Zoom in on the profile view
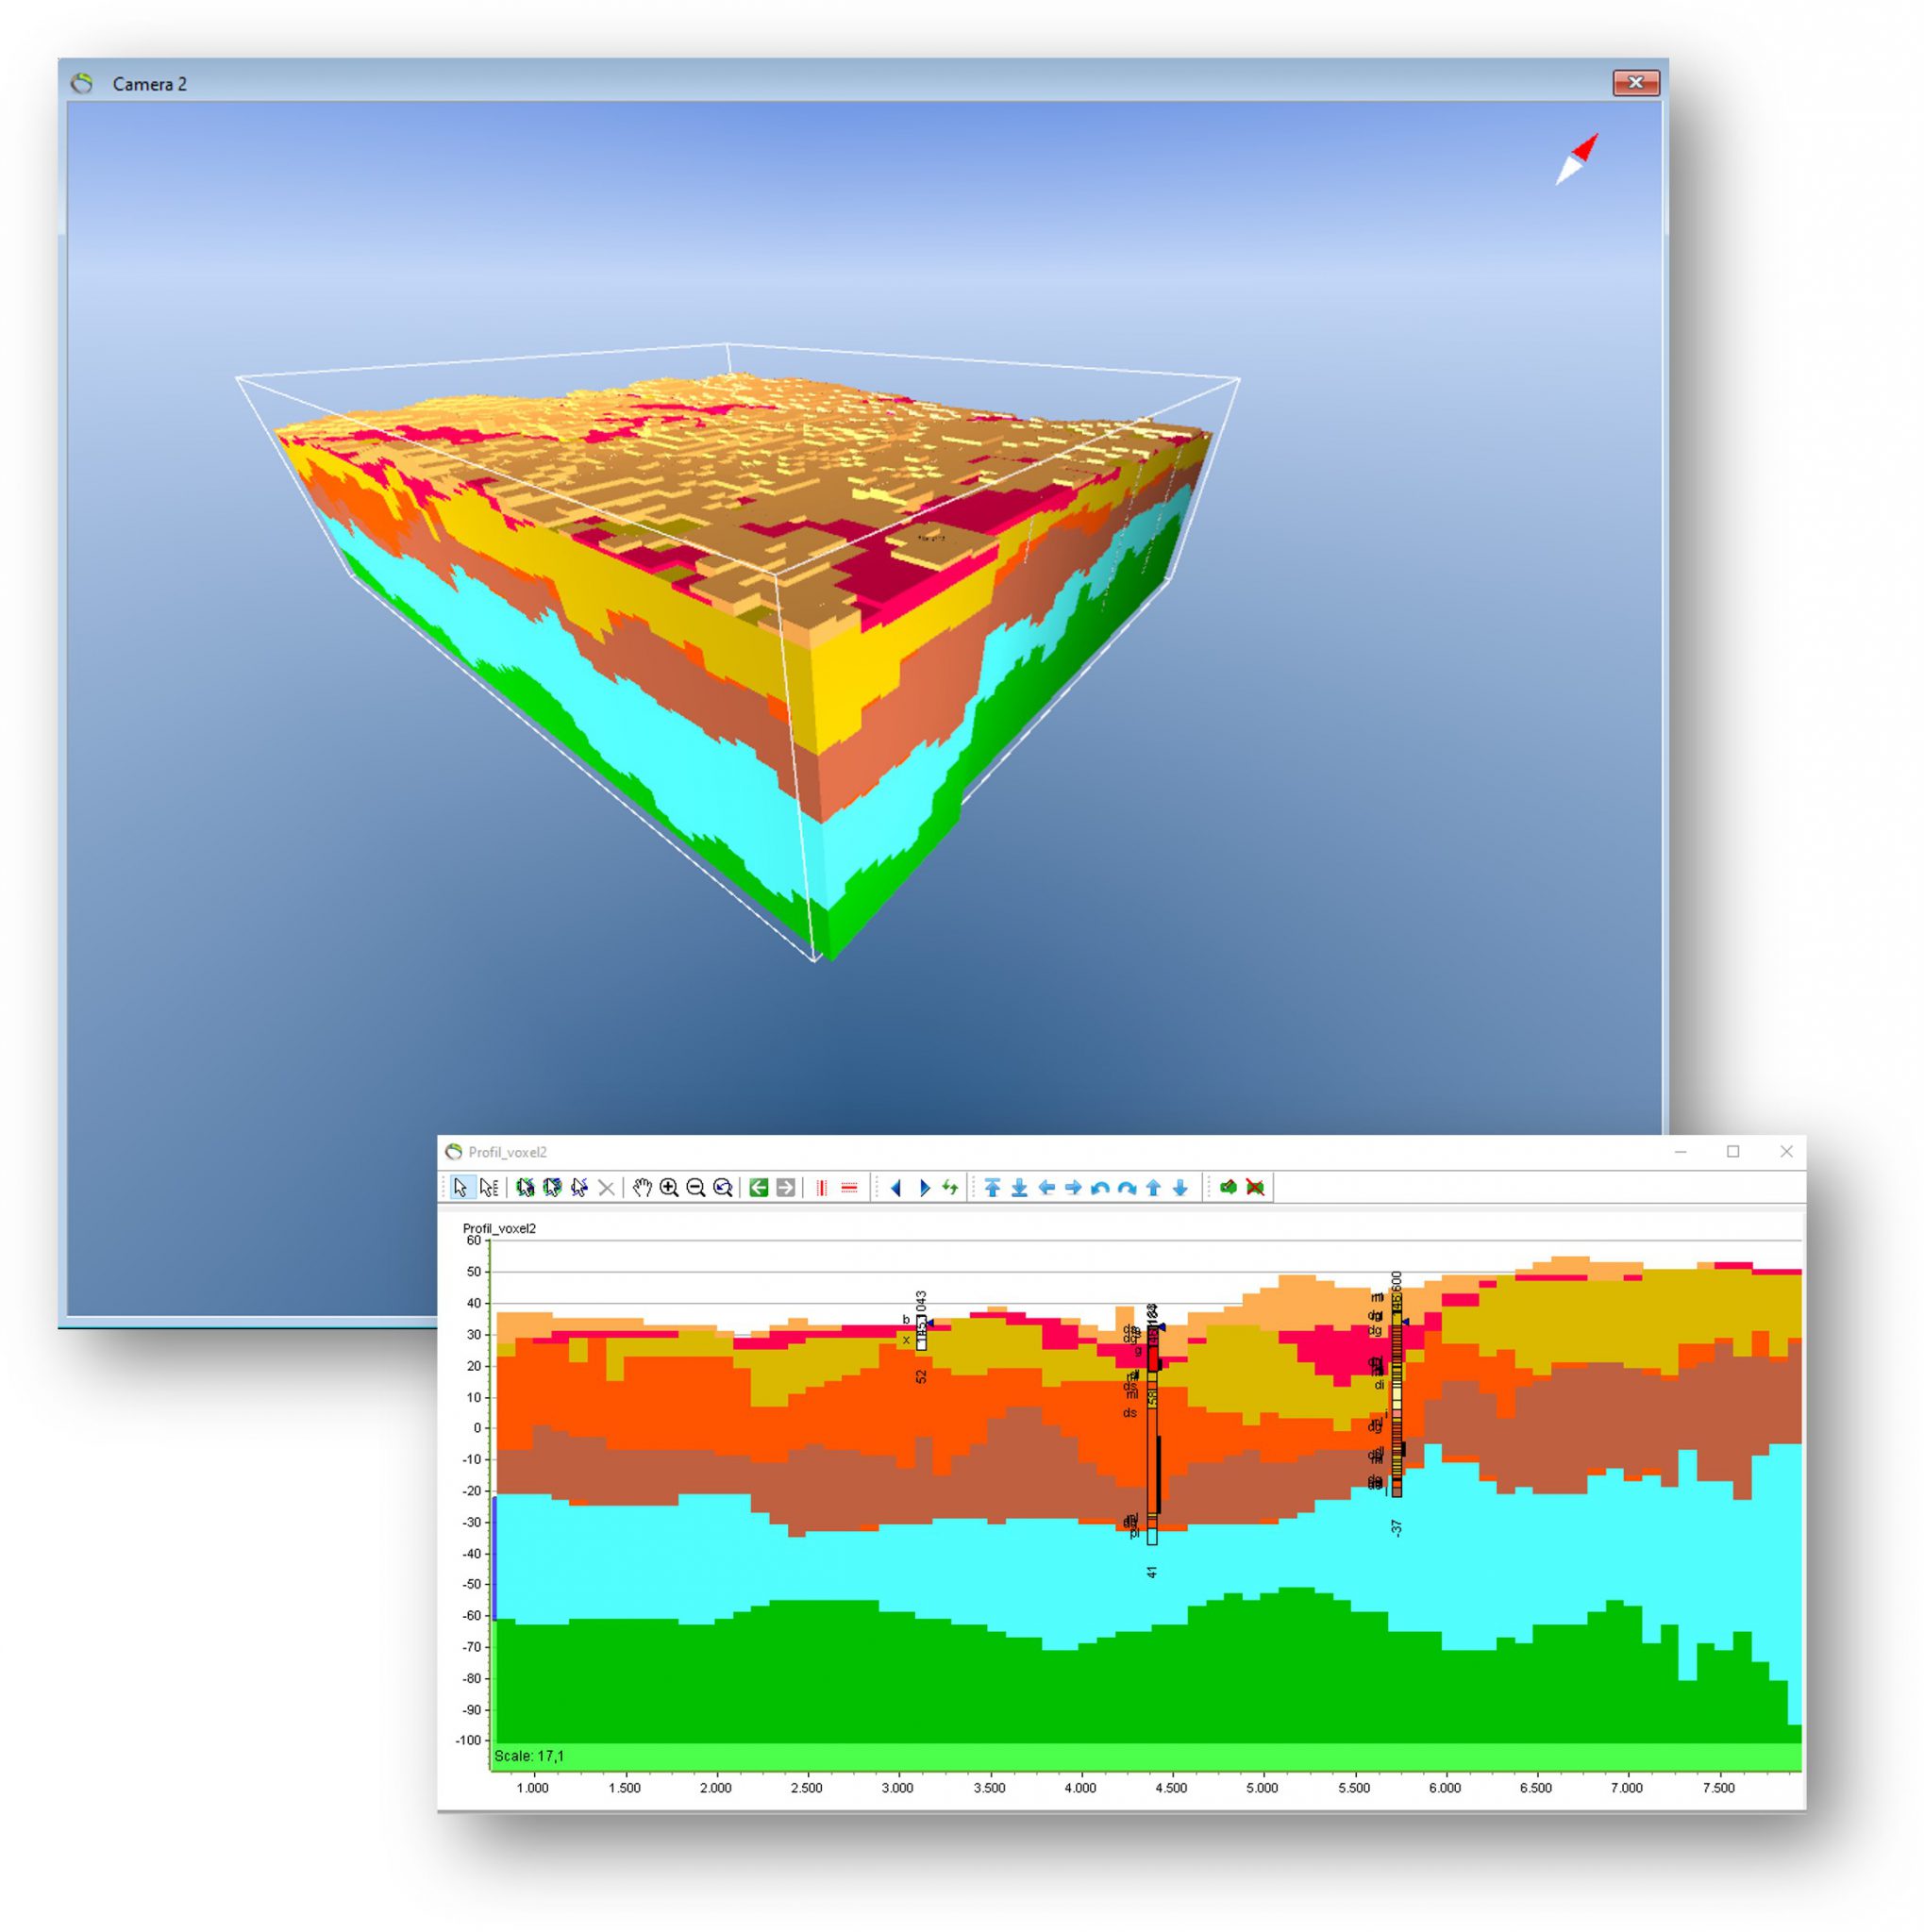 pos(669,1189)
